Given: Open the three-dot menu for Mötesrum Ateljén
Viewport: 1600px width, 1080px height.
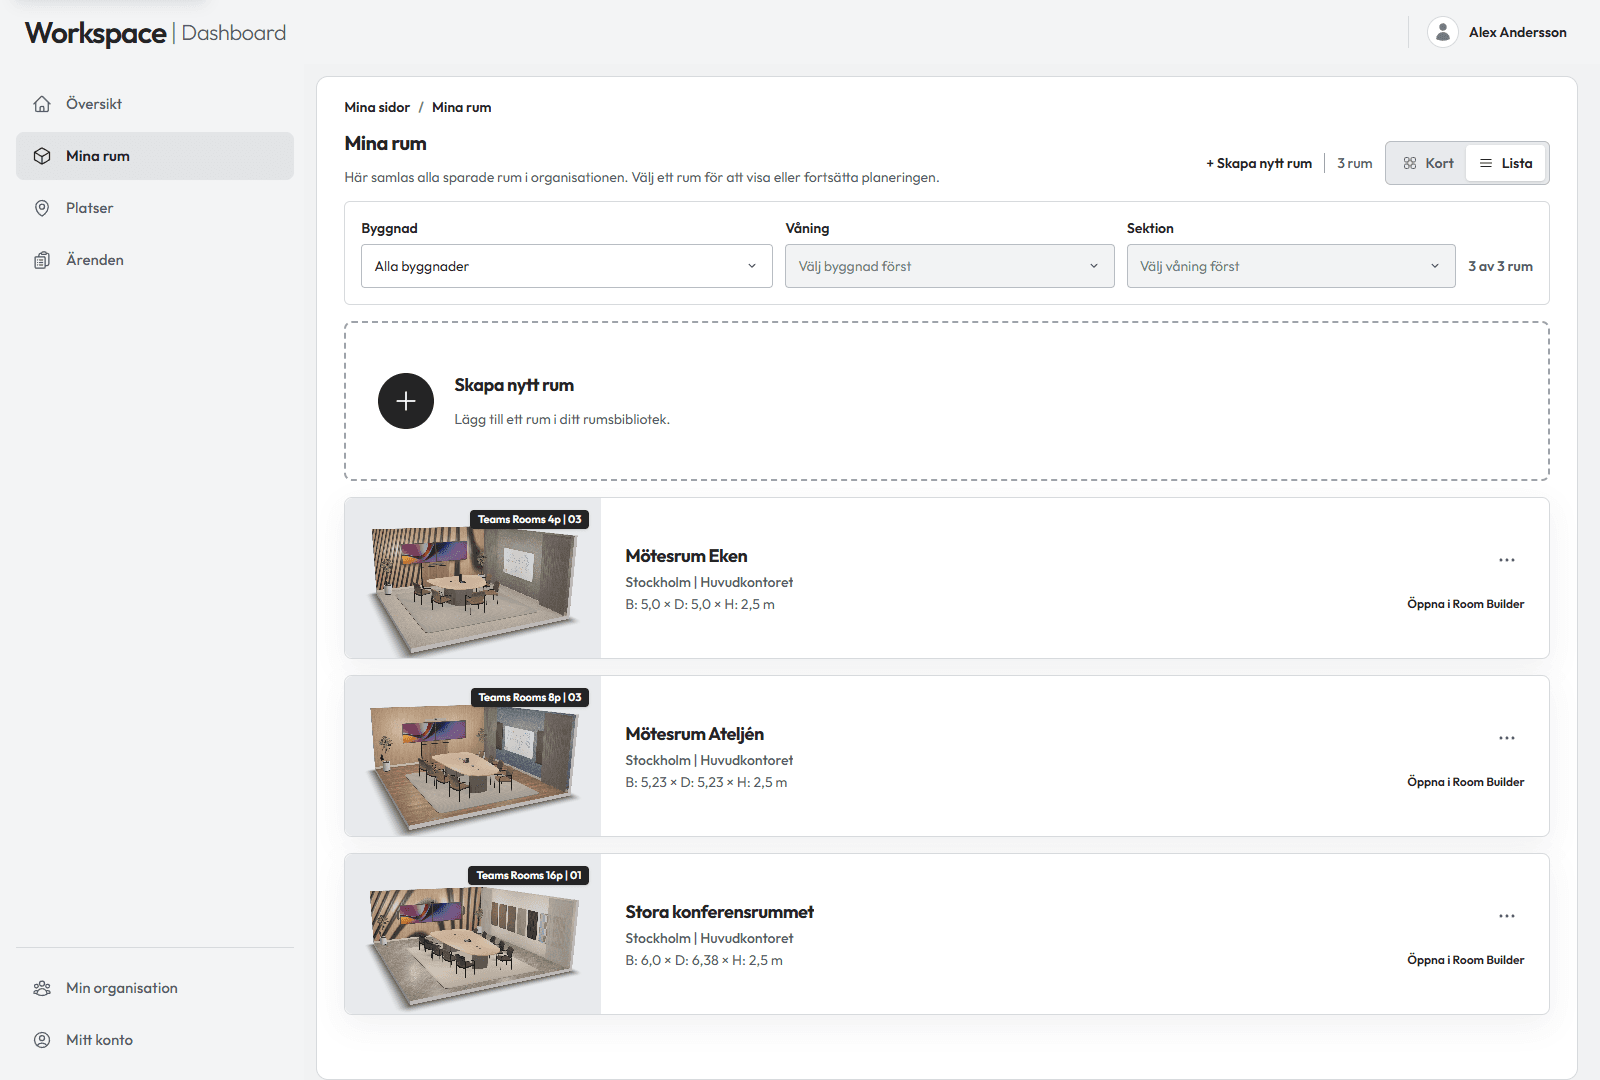Looking at the screenshot, I should [x=1507, y=738].
